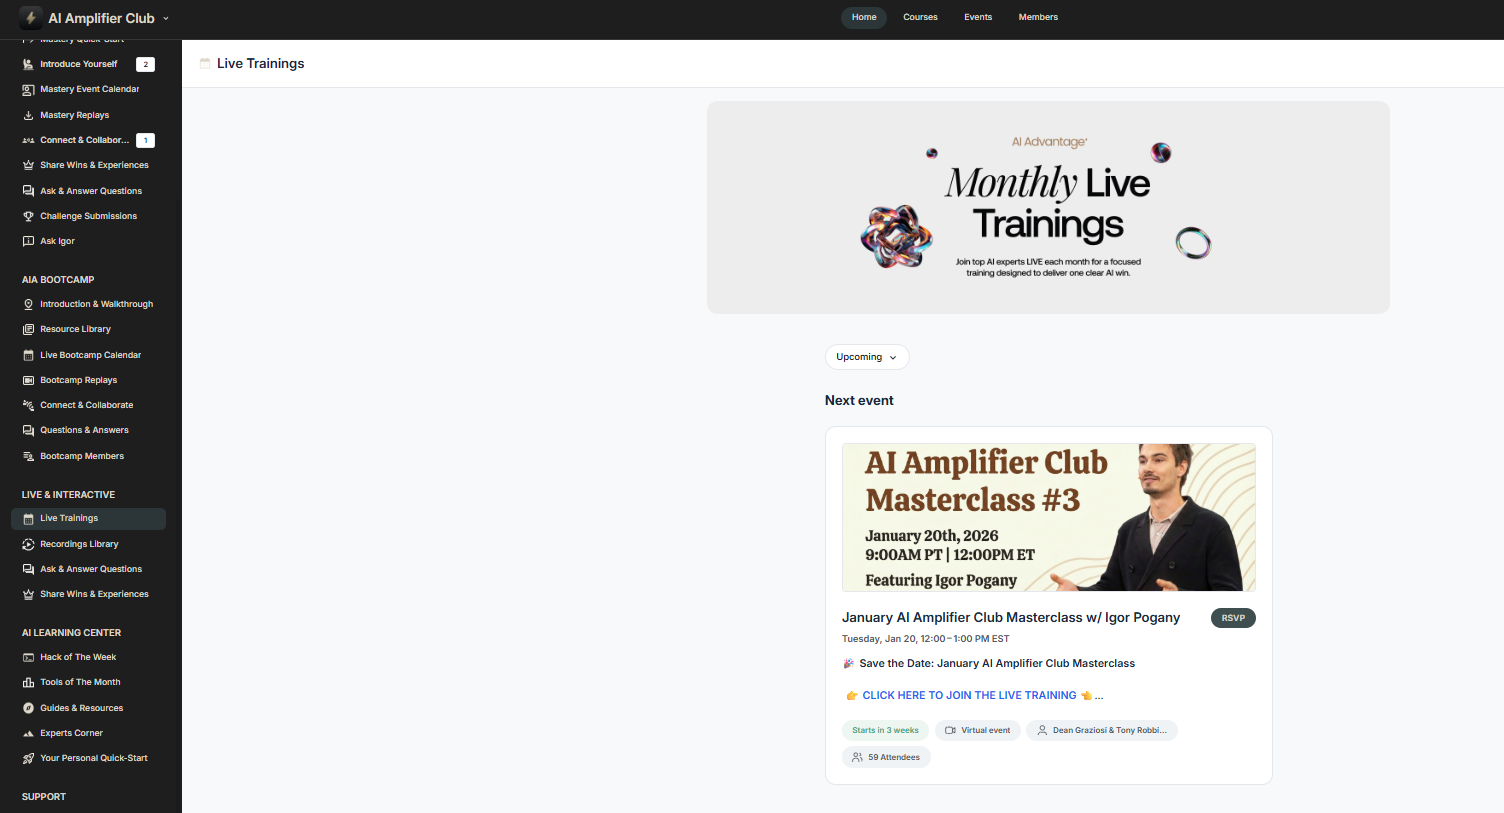
Task: Open the Ask Igor section
Action: 58,240
